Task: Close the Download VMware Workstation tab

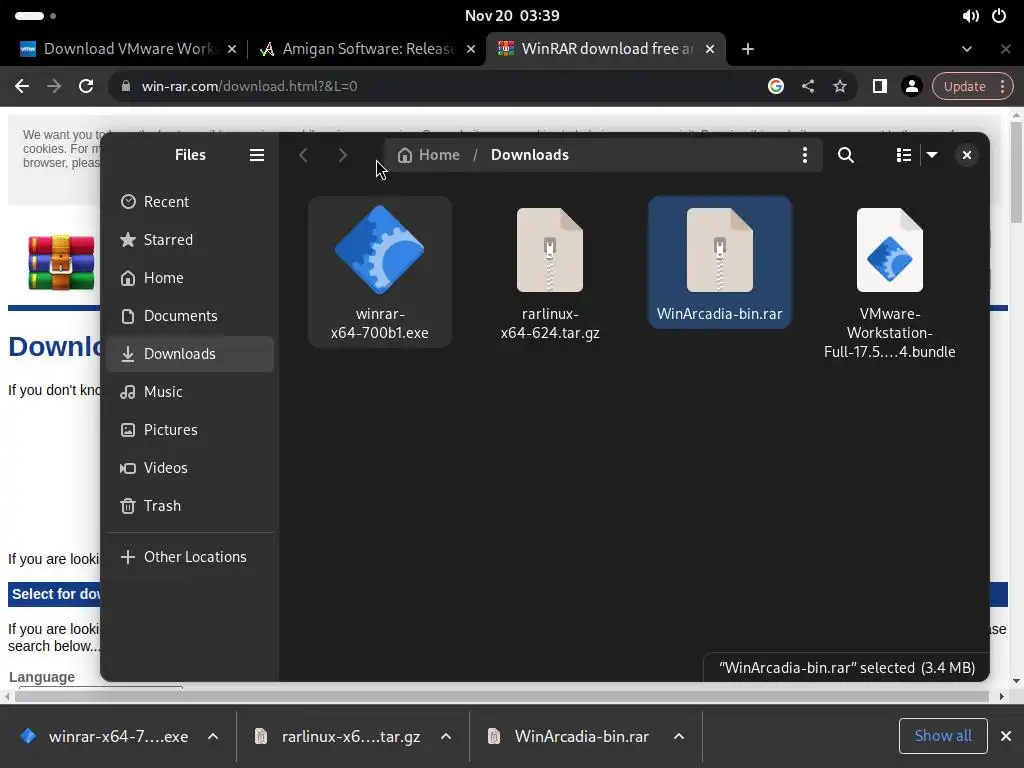Action: click(x=232, y=49)
